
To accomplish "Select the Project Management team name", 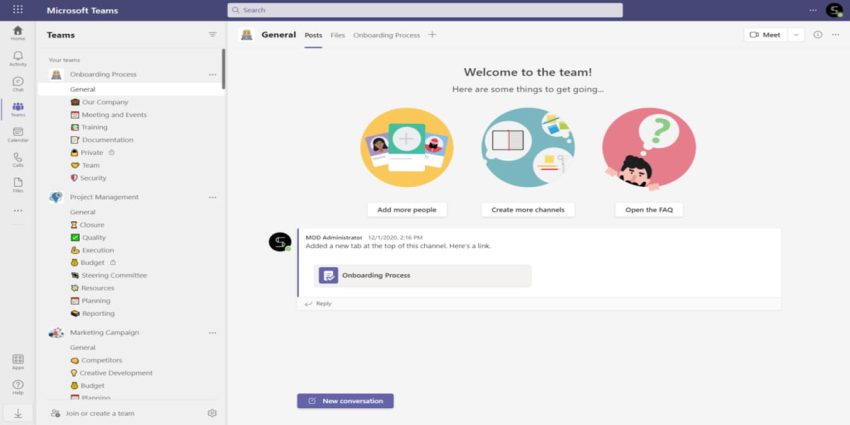I will coord(104,197).
